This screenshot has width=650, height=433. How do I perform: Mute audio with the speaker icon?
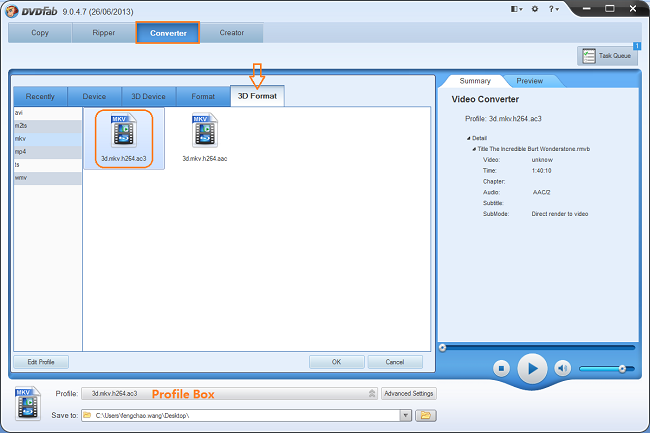563,368
